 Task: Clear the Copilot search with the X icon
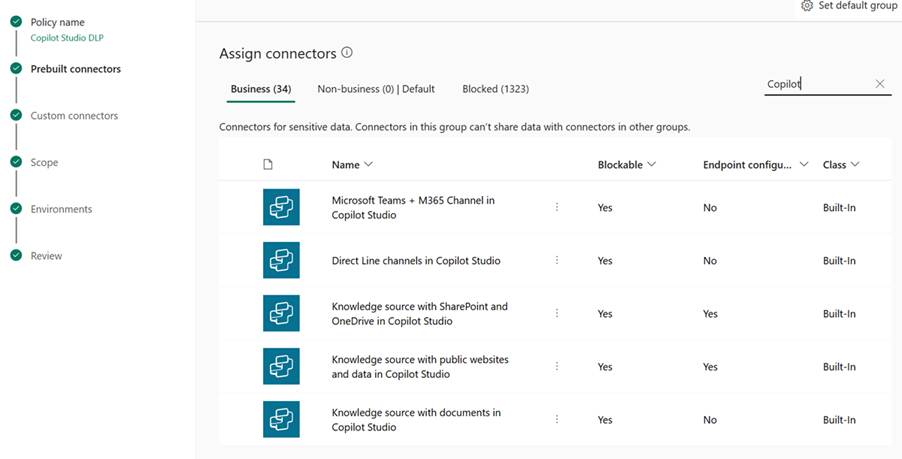coord(880,84)
